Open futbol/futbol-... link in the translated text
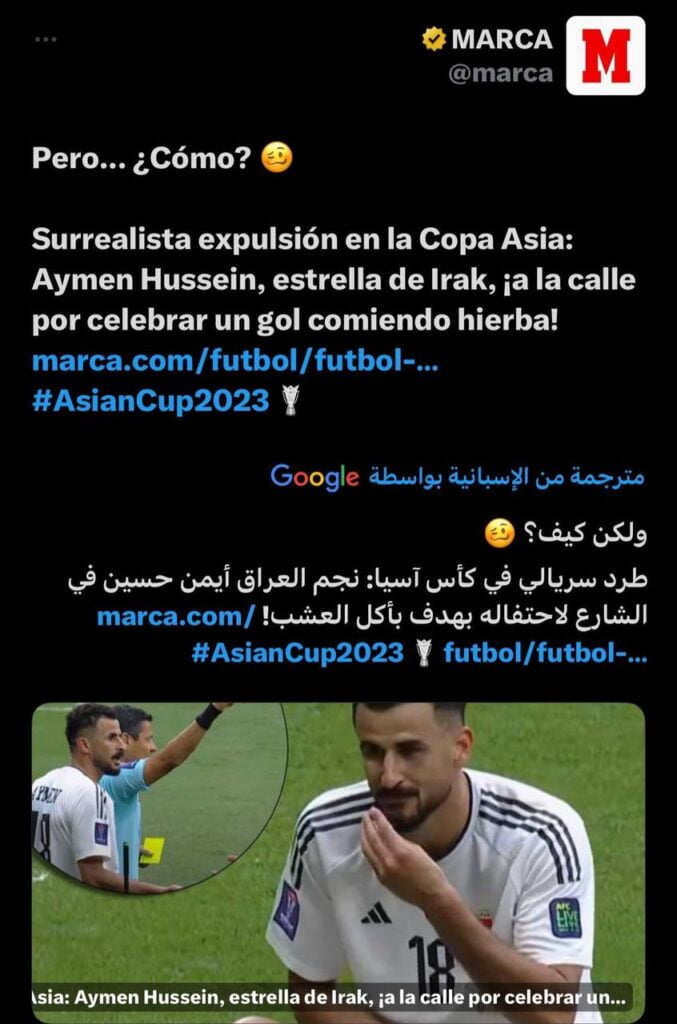677x1024 pixels. (545, 652)
